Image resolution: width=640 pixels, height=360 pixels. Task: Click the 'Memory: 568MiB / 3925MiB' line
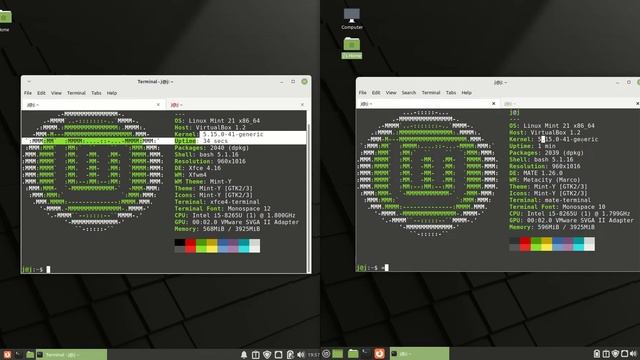pos(217,229)
